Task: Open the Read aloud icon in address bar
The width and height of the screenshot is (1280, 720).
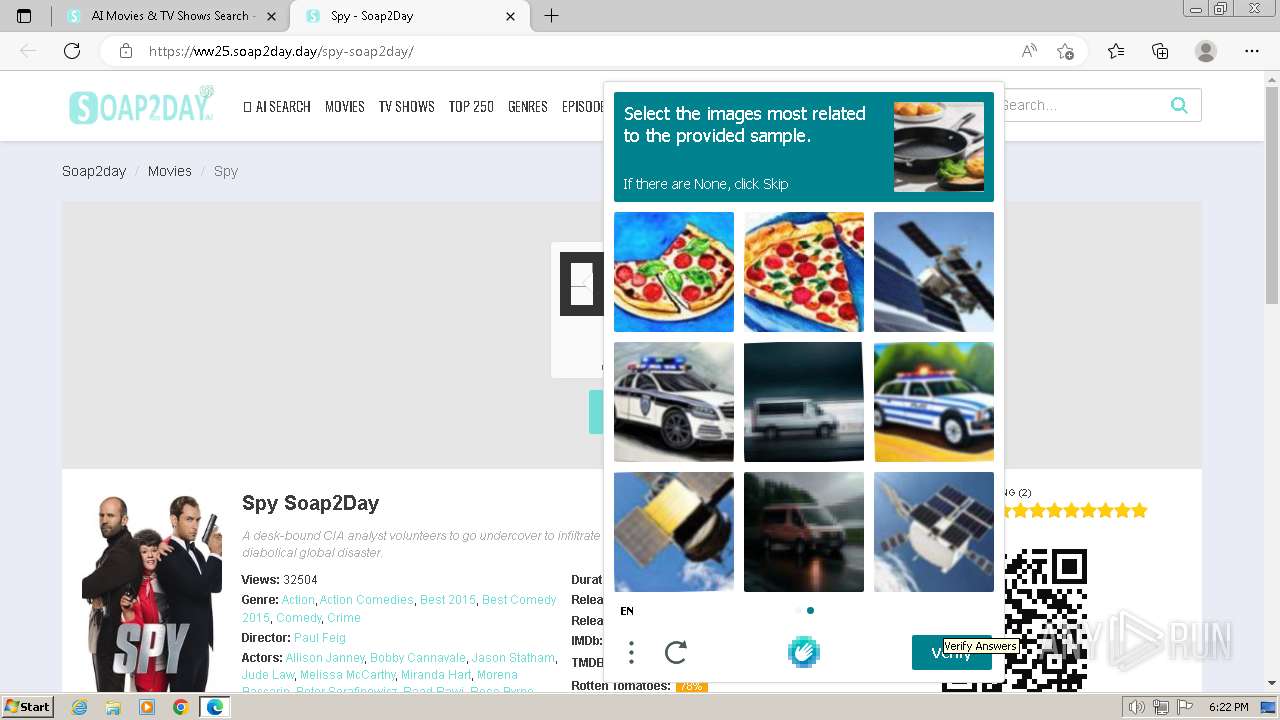Action: tap(1029, 51)
